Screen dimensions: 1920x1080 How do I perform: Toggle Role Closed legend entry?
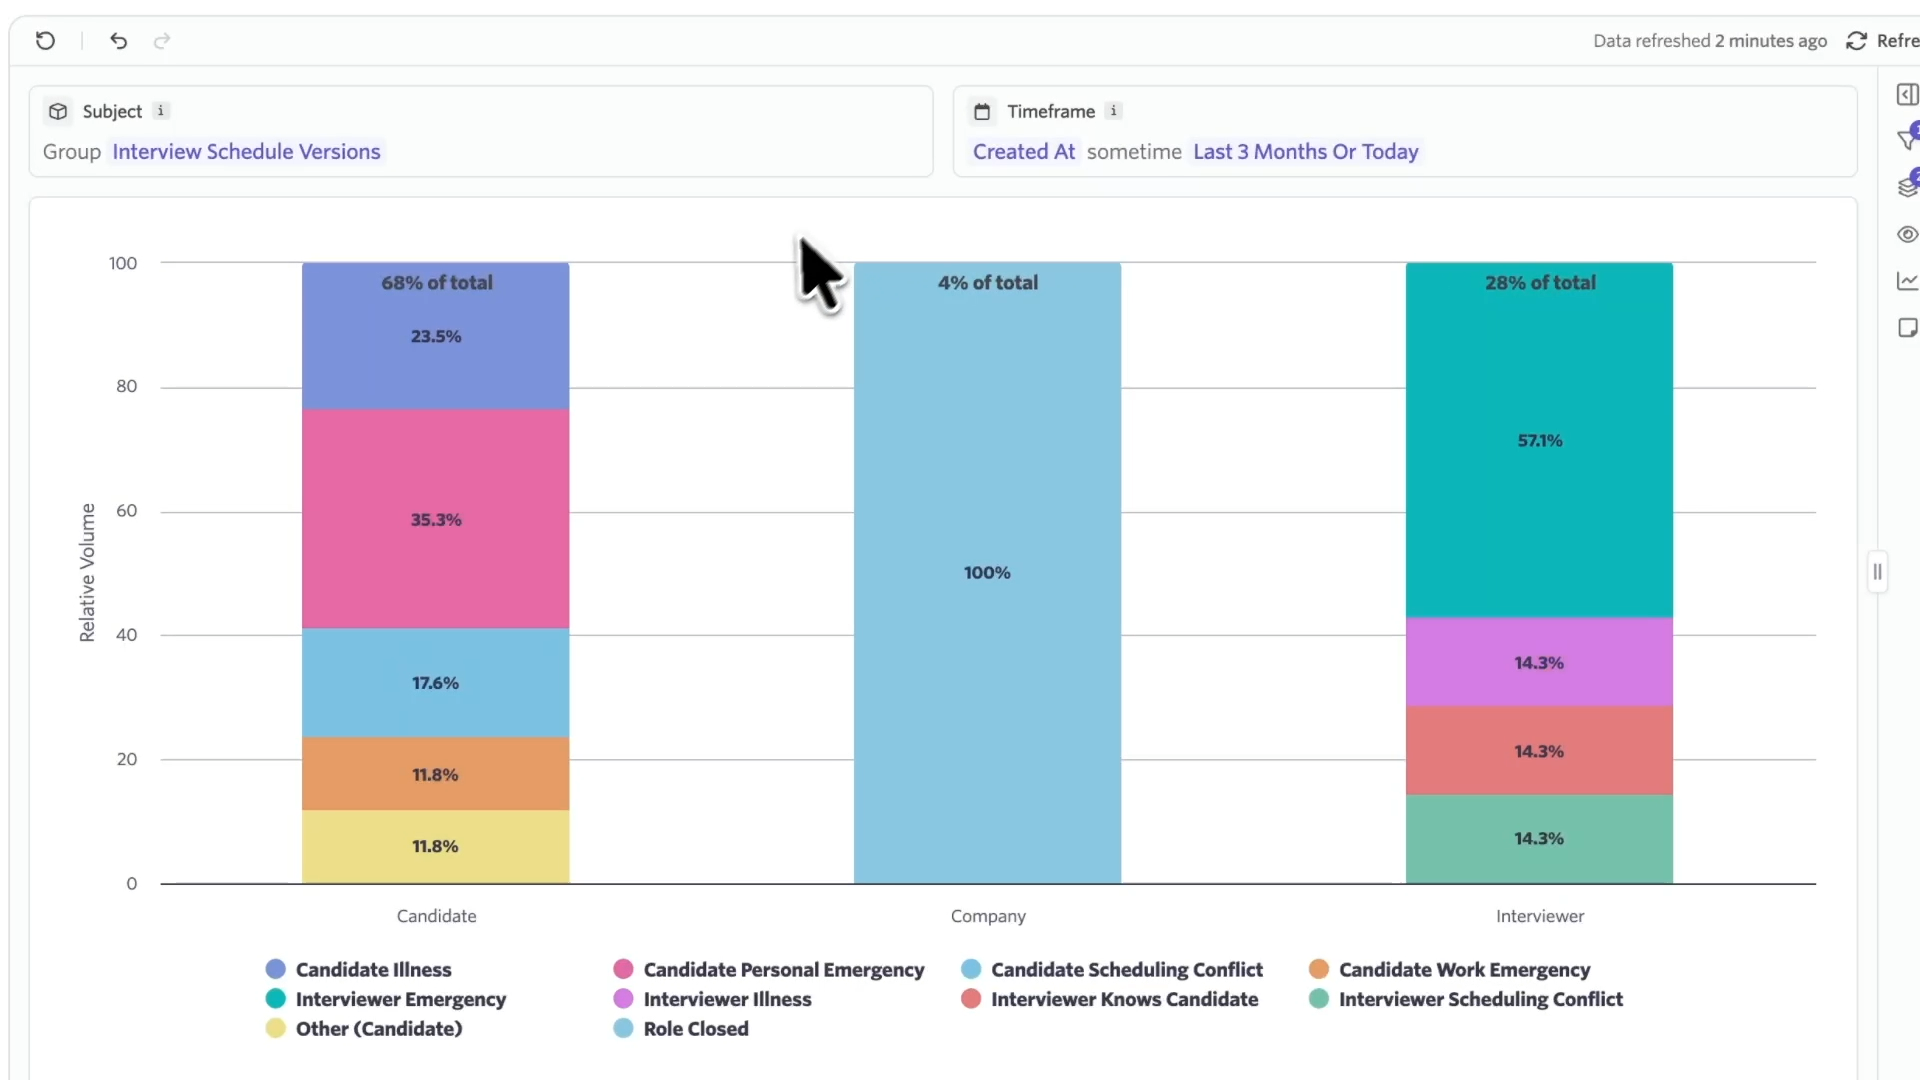(x=695, y=1028)
